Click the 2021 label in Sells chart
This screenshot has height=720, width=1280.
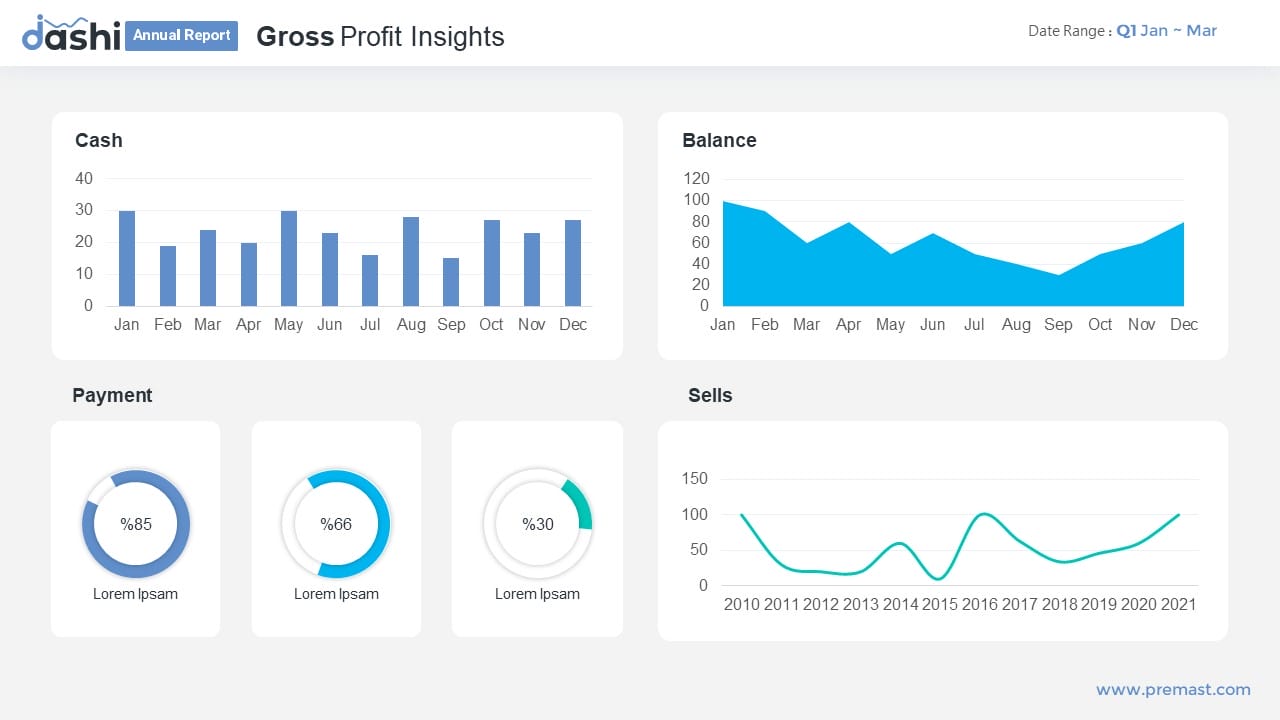[1178, 604]
